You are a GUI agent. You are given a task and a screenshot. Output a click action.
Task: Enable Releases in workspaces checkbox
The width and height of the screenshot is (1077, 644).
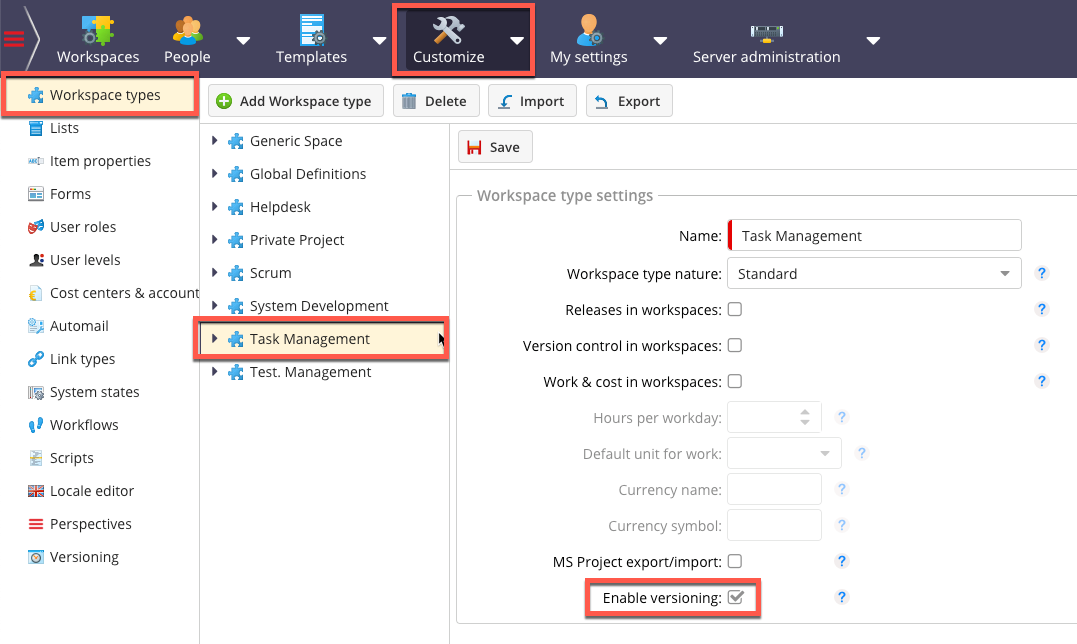[x=734, y=310]
